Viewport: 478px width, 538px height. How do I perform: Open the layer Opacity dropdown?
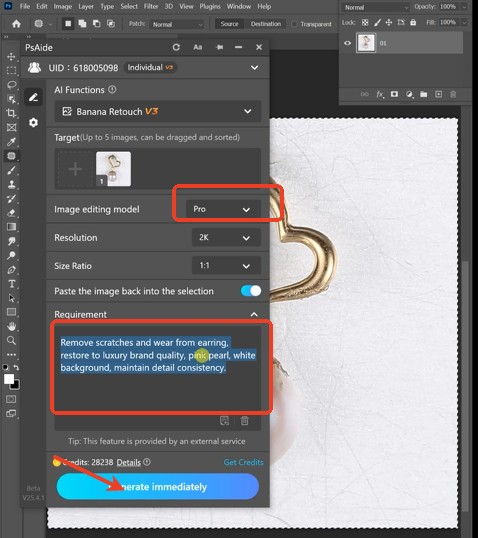click(x=464, y=7)
